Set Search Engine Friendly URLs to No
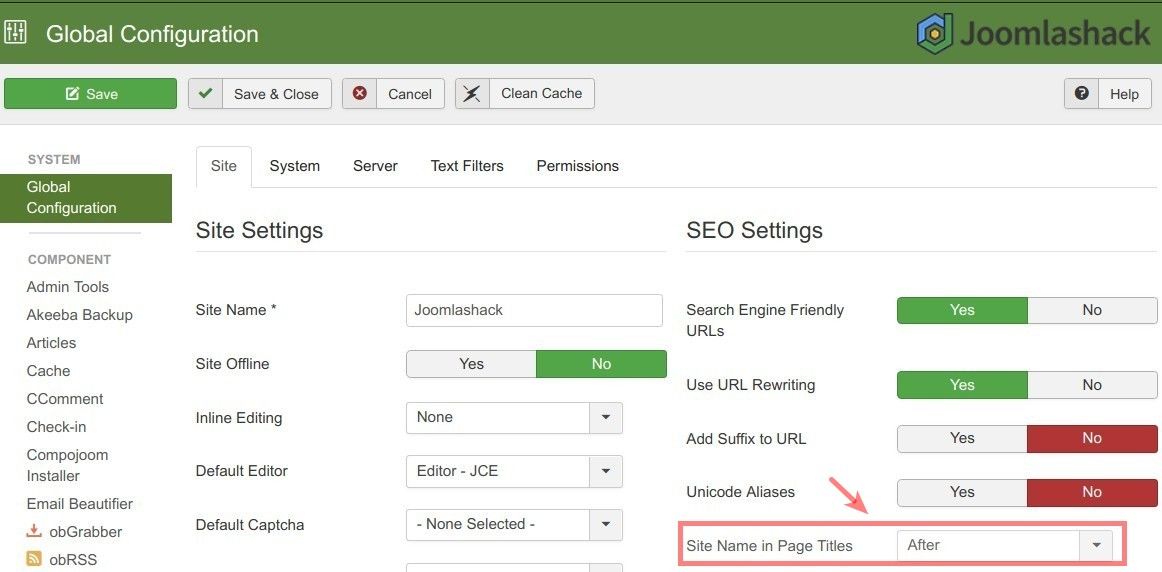Screen dimensions: 1162x572 coord(1092,310)
